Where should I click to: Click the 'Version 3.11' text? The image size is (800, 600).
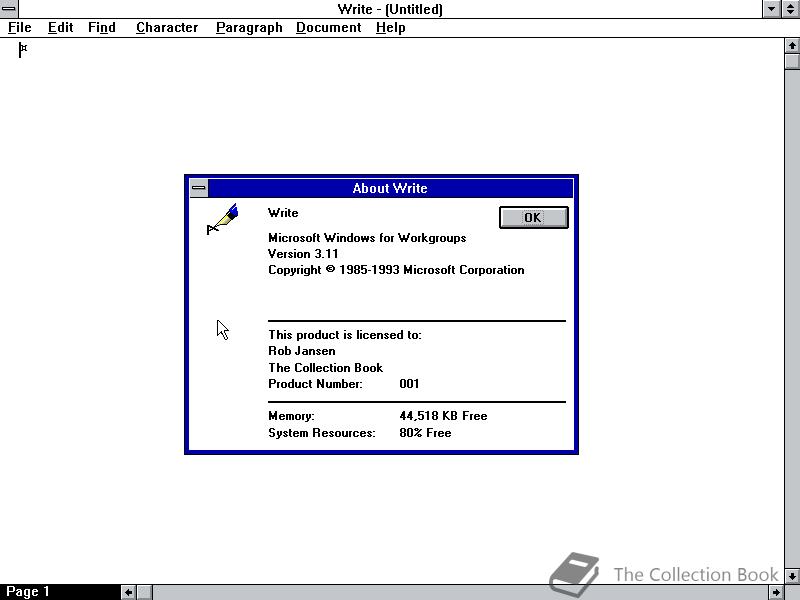(303, 254)
